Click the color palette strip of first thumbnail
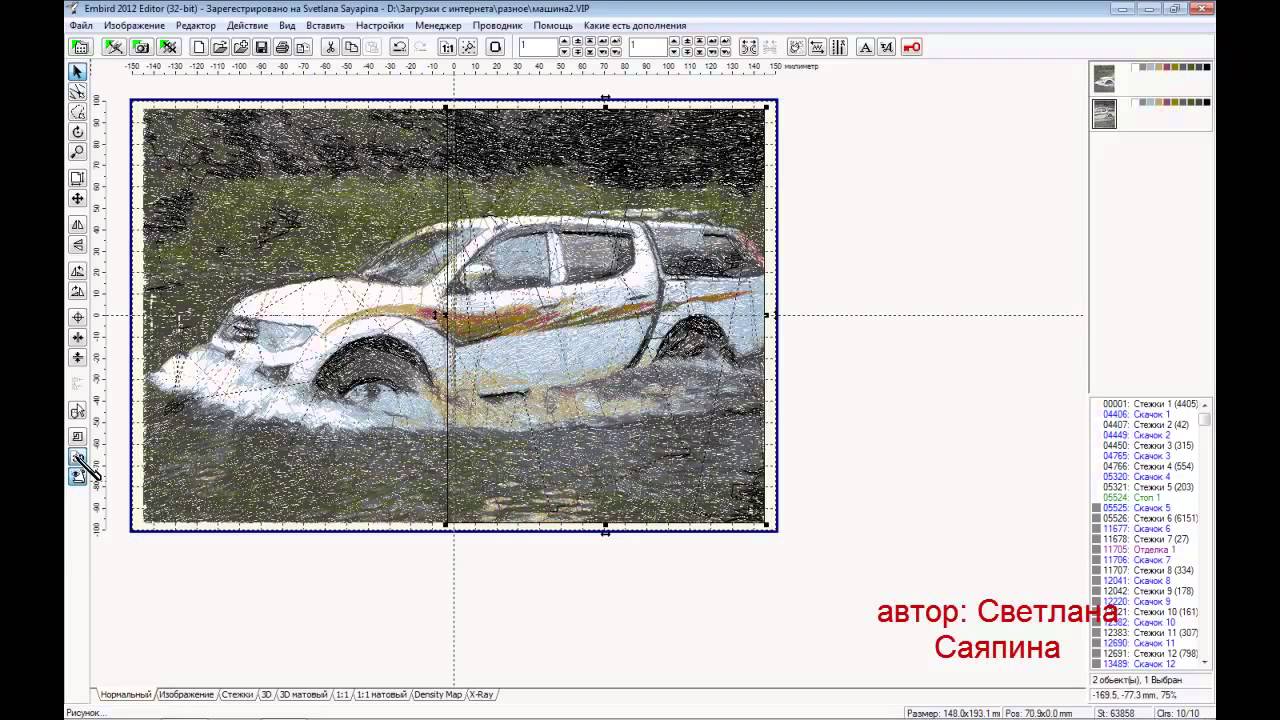 click(x=1171, y=67)
